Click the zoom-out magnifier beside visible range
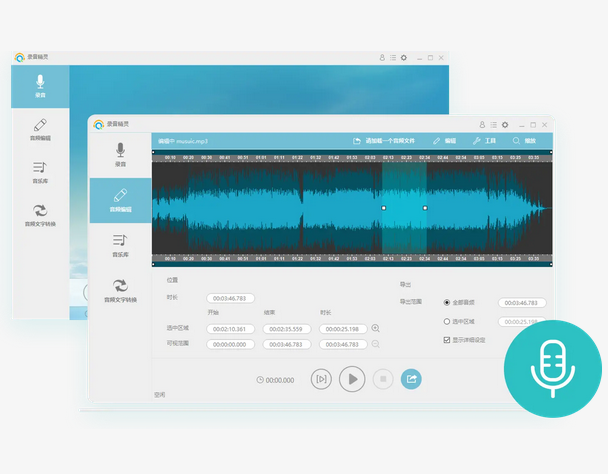608x474 pixels. [375, 344]
